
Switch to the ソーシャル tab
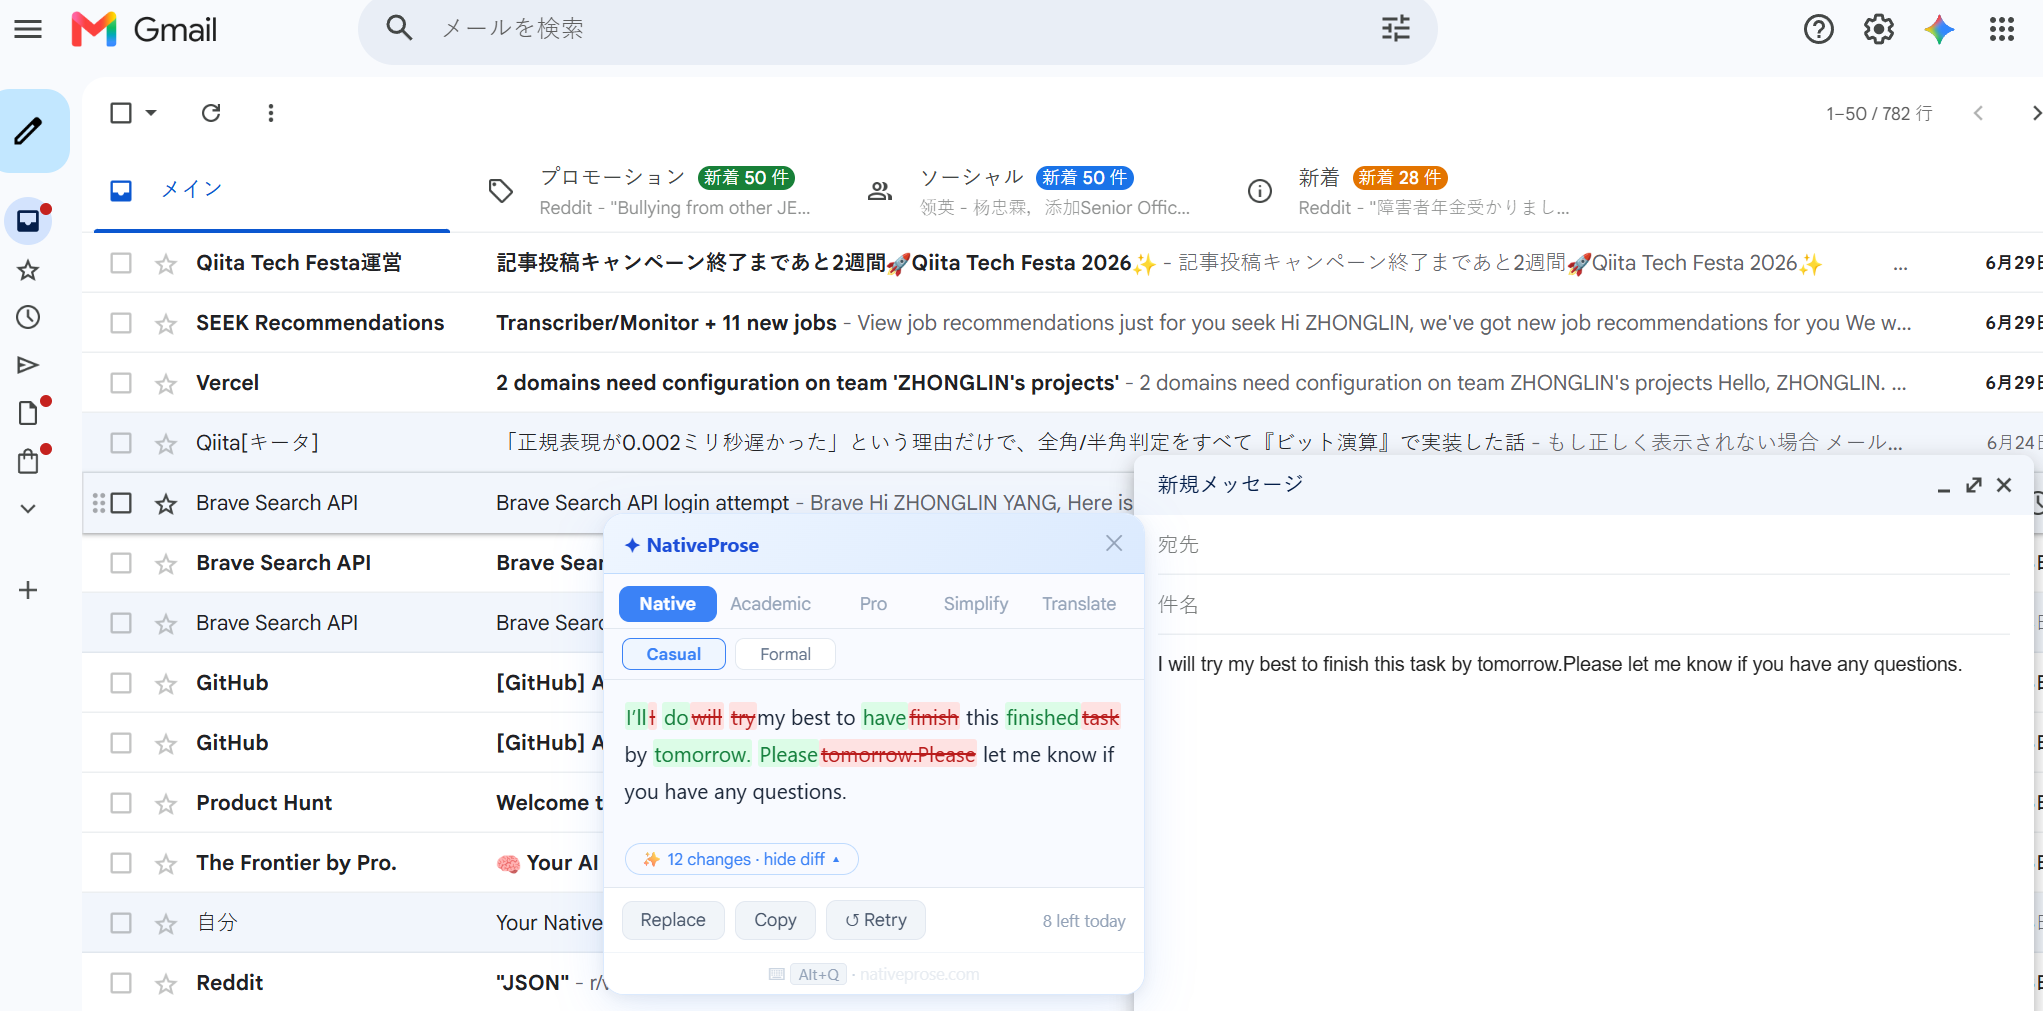click(1030, 192)
